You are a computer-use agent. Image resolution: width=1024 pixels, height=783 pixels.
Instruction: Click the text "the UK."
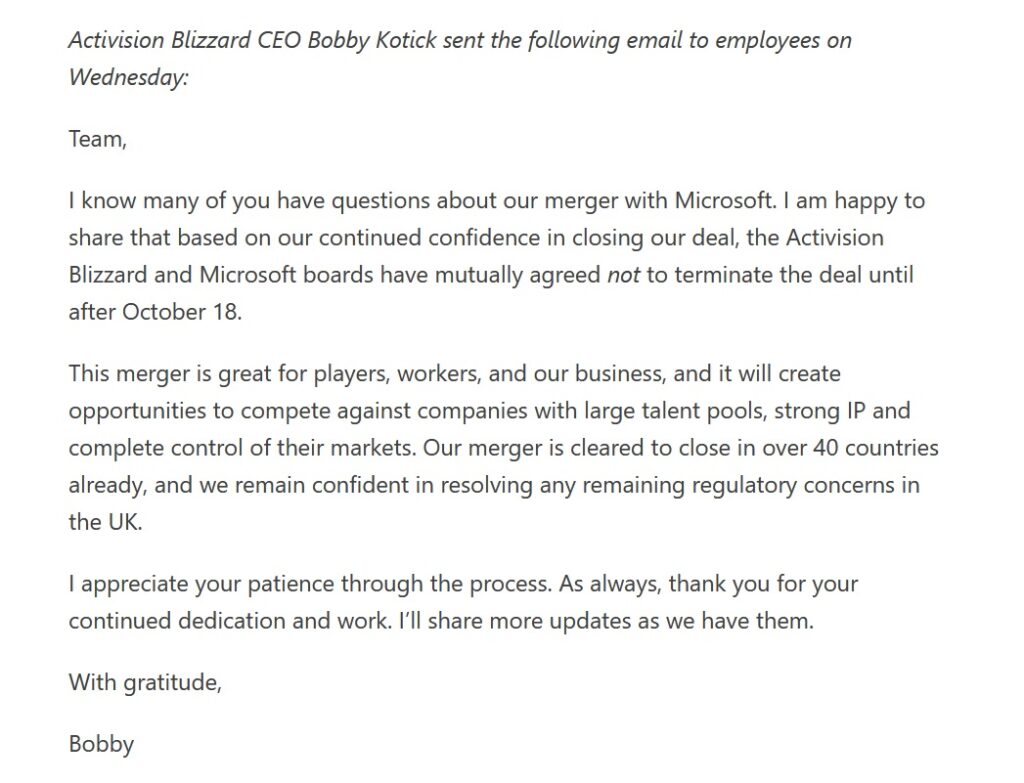click(105, 522)
